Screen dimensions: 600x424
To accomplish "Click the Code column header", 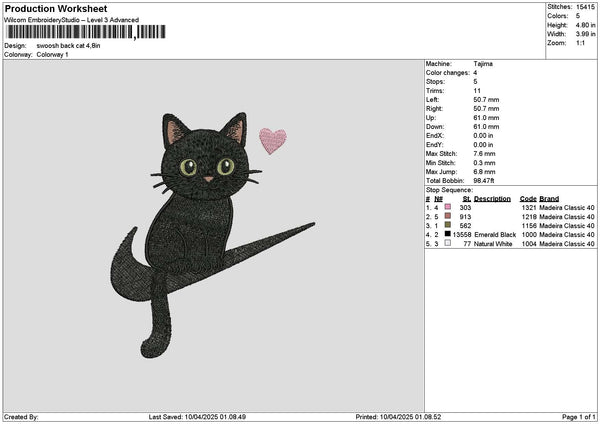I will pos(528,199).
